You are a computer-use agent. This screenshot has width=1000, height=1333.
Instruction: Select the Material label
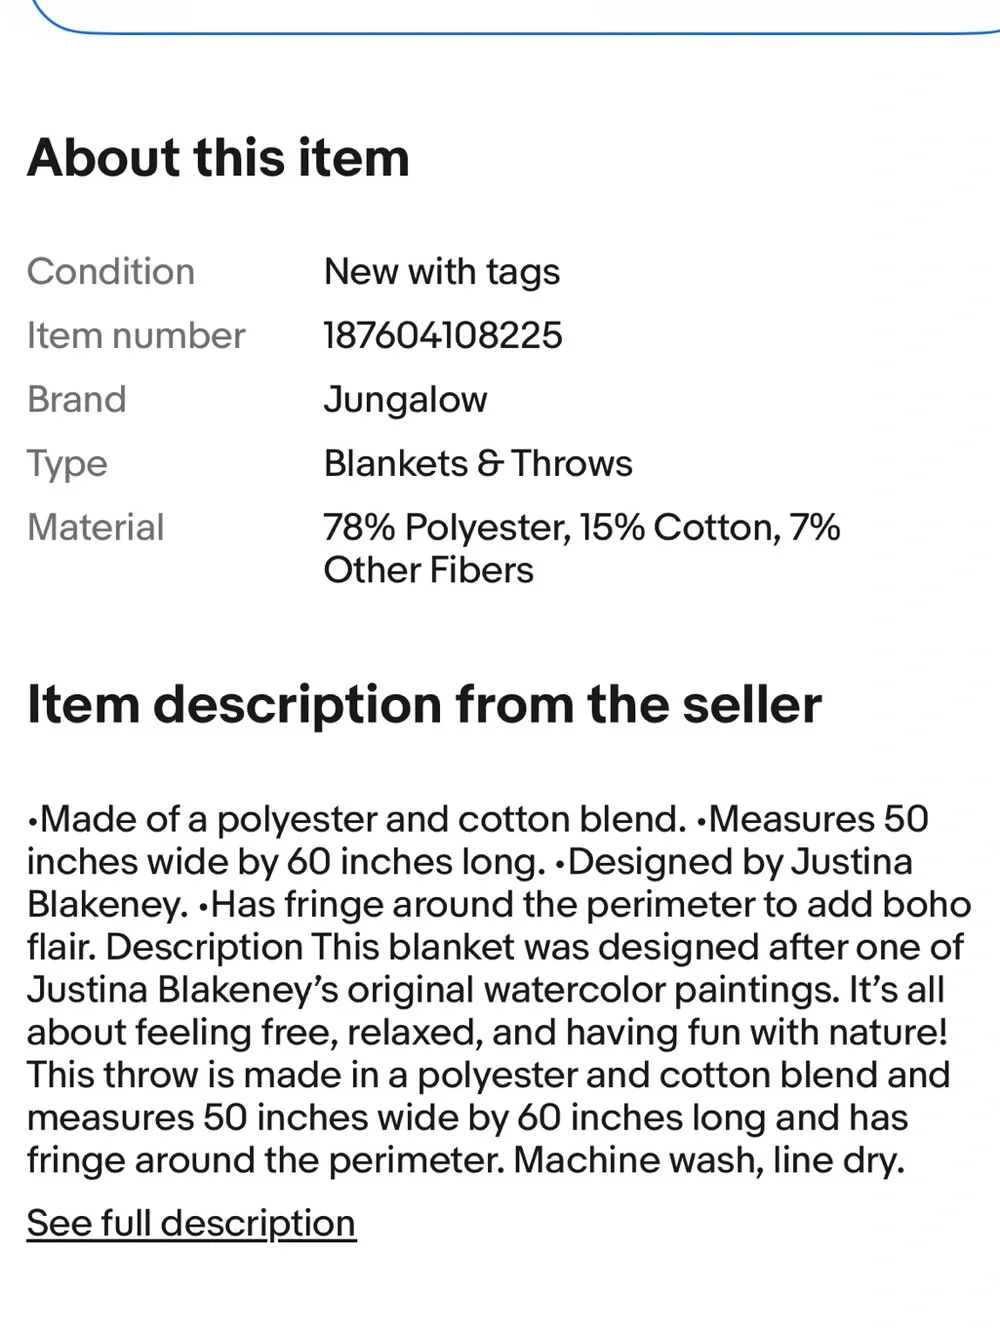click(95, 527)
